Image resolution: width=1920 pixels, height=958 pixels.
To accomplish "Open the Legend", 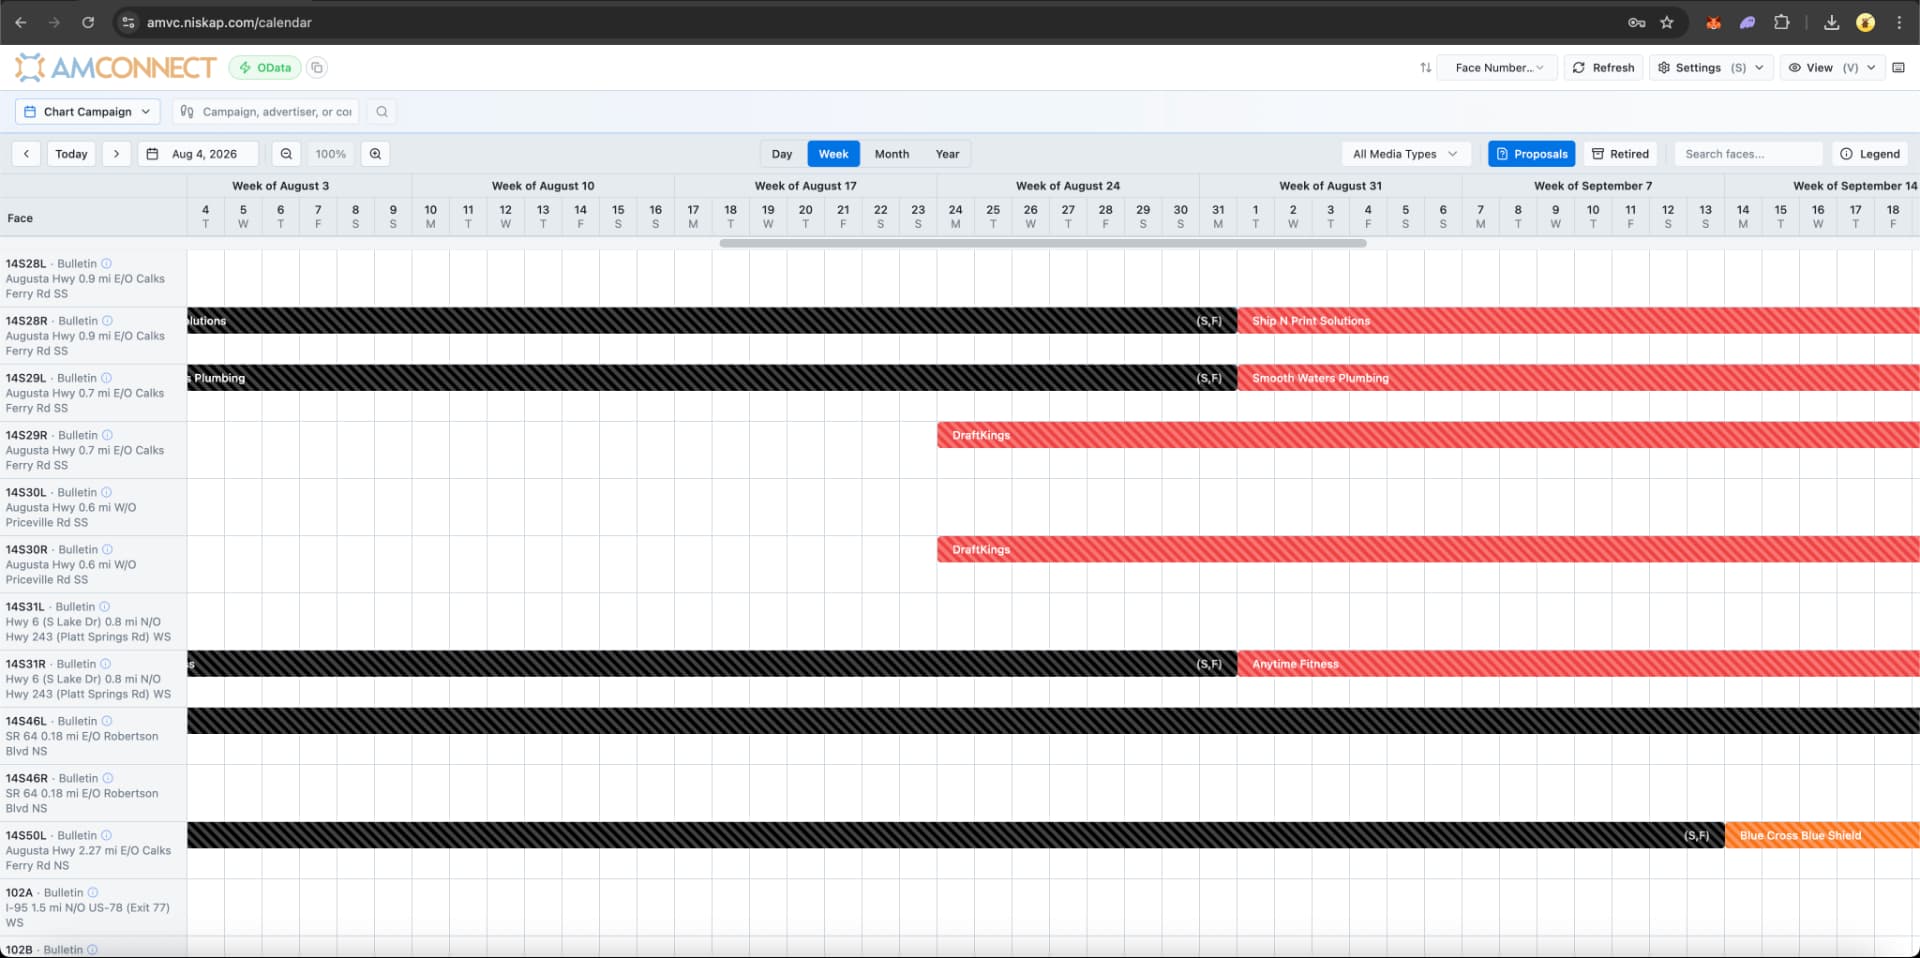I will (x=1870, y=154).
